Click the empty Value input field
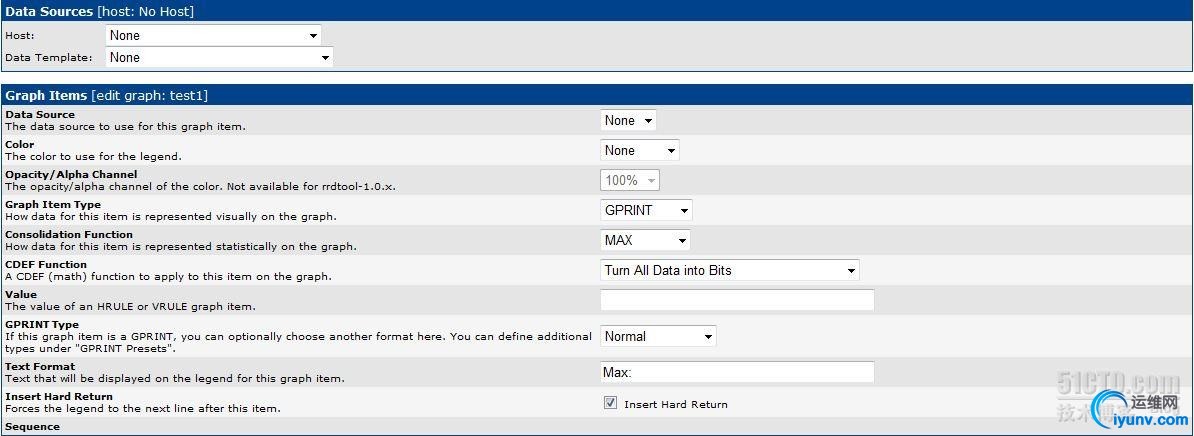 [737, 300]
